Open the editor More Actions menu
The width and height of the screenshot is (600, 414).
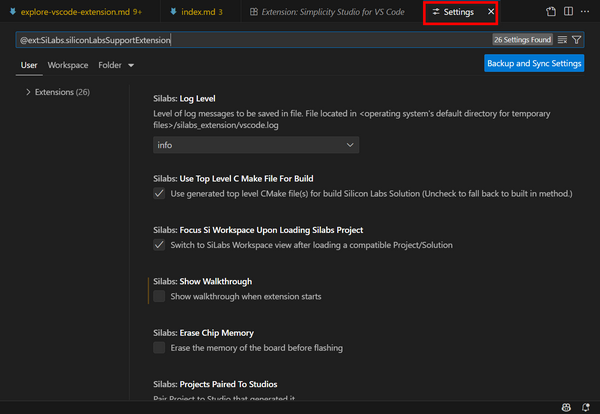coord(585,11)
